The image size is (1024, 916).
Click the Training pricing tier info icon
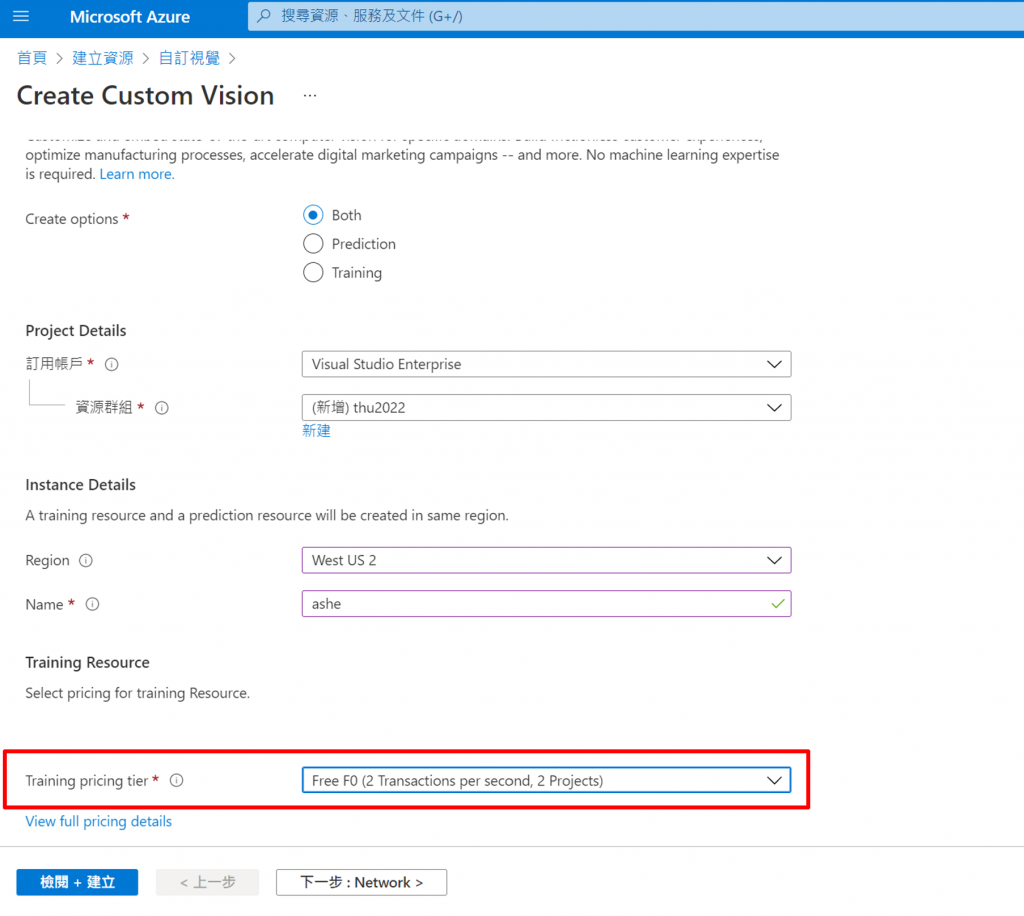177,781
